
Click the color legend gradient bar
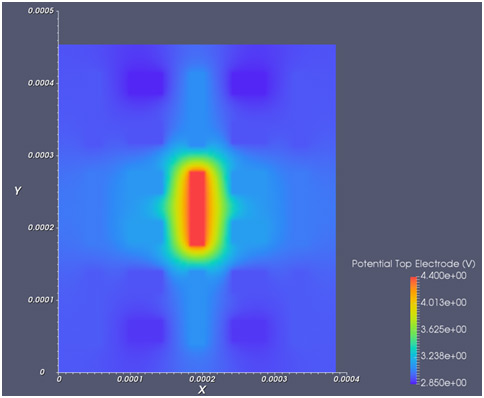(x=413, y=330)
